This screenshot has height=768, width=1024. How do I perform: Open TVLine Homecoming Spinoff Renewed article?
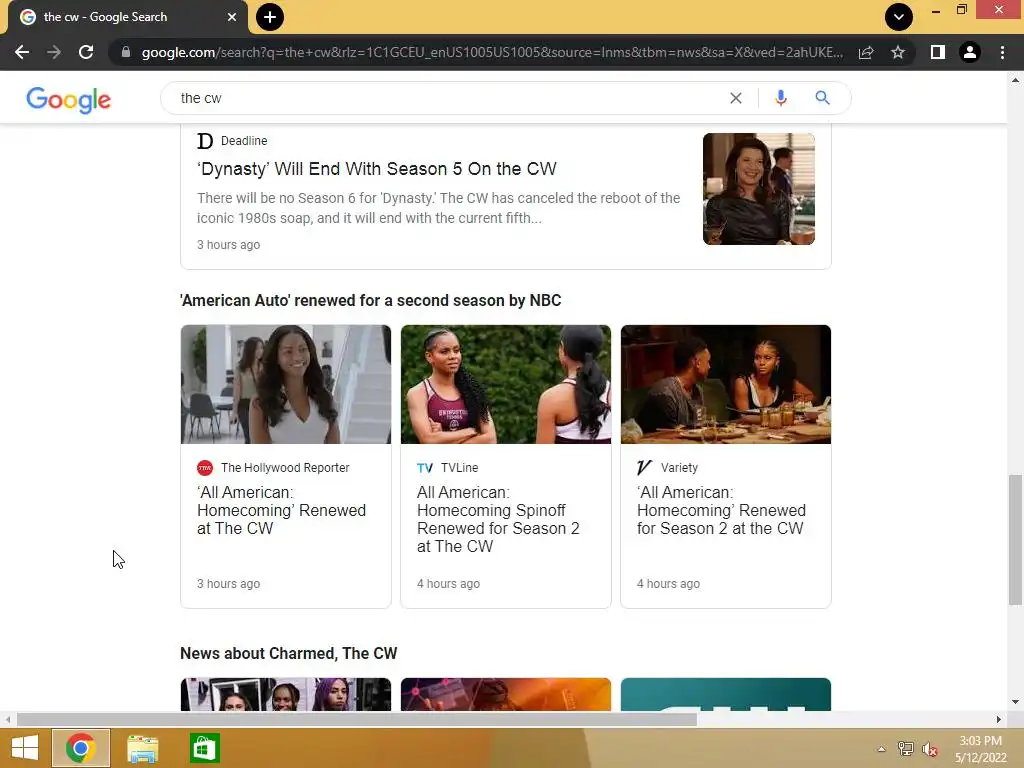click(498, 519)
